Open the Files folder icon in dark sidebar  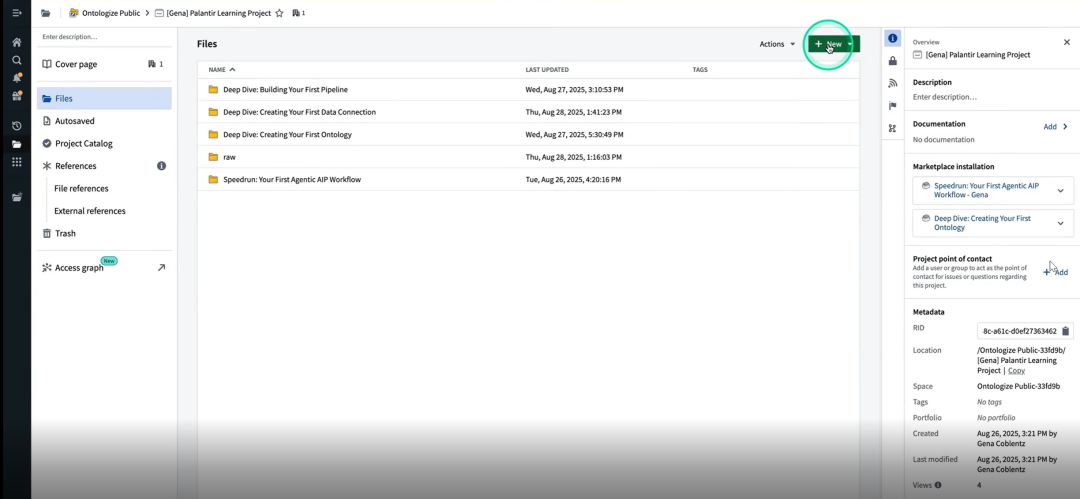17,144
